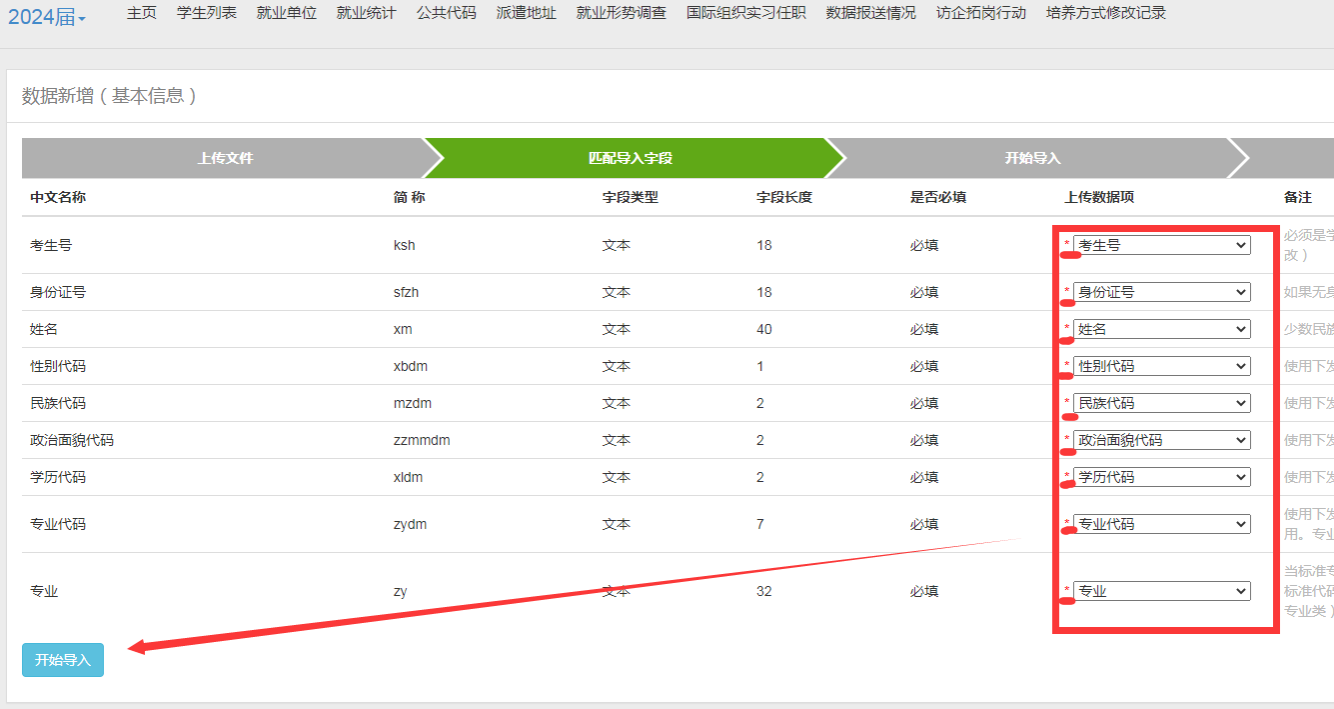Go to 主页 in navigation bar
Image resolution: width=1334 pixels, height=709 pixels.
pyautogui.click(x=142, y=13)
